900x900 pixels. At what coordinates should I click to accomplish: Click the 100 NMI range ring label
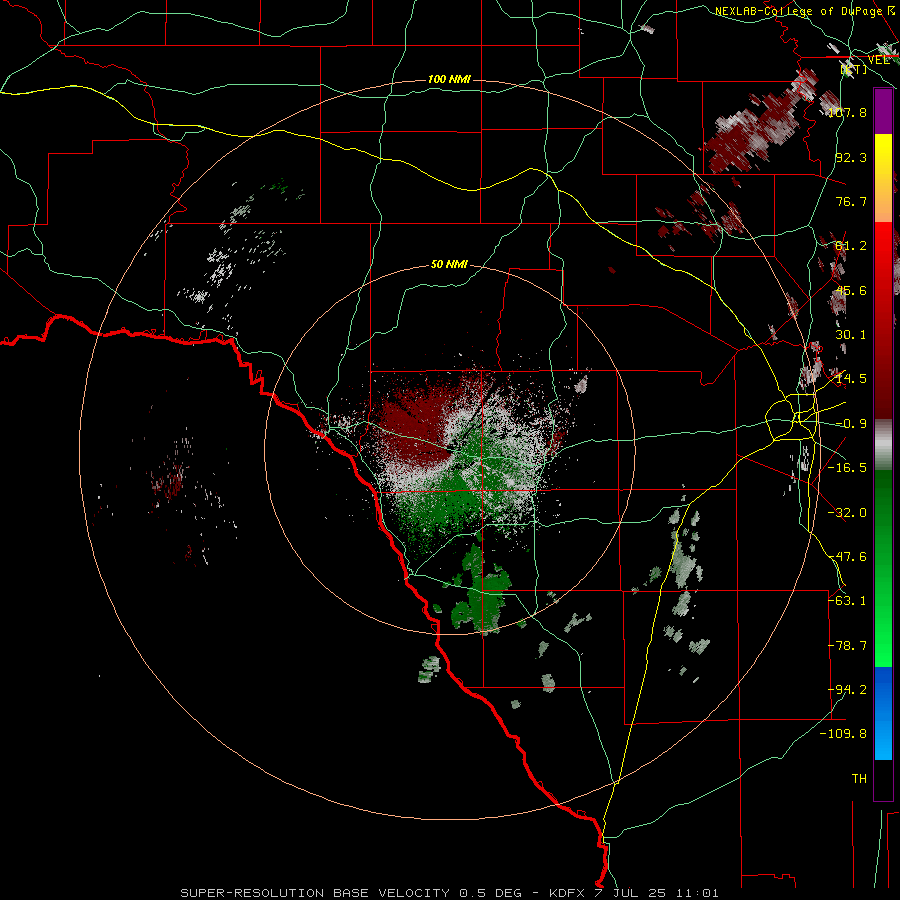click(449, 79)
